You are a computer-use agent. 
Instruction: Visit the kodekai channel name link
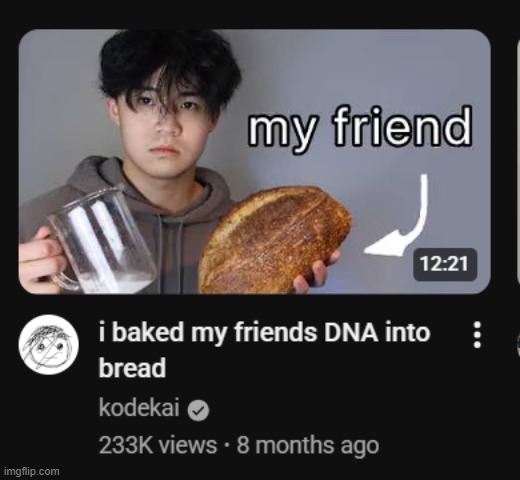pyautogui.click(x=139, y=407)
